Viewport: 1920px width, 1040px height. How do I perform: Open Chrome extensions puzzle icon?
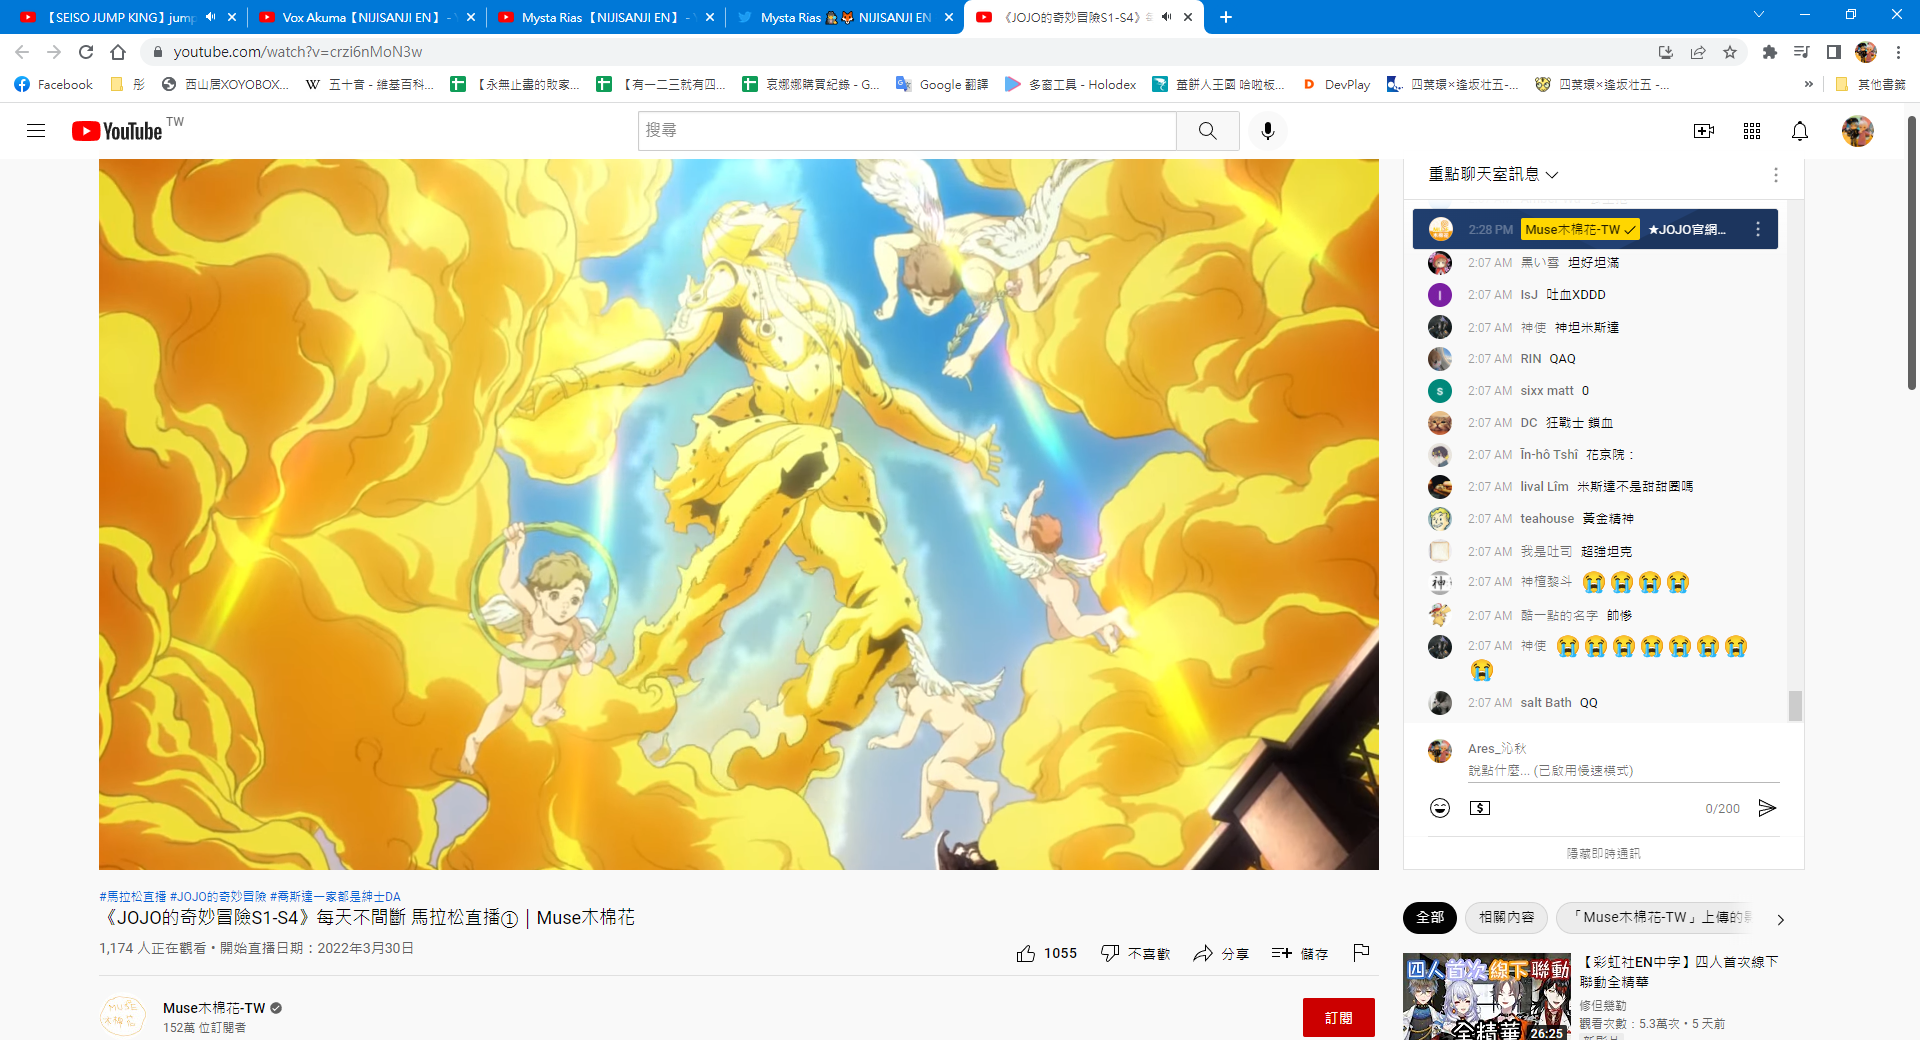pos(1770,52)
